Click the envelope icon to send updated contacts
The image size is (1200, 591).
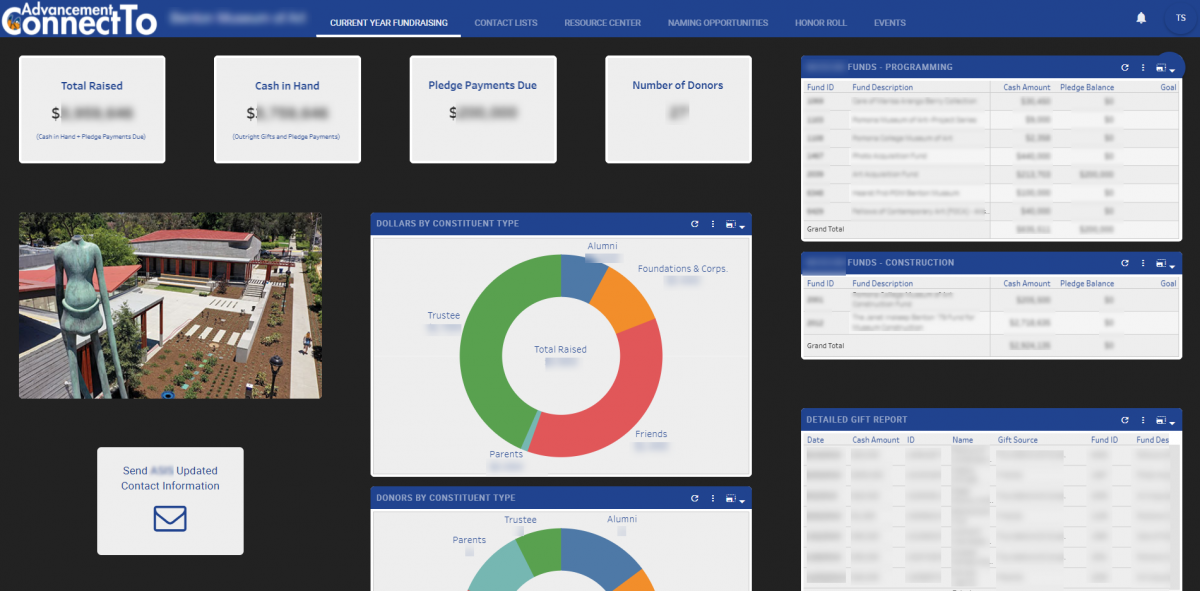coord(170,519)
